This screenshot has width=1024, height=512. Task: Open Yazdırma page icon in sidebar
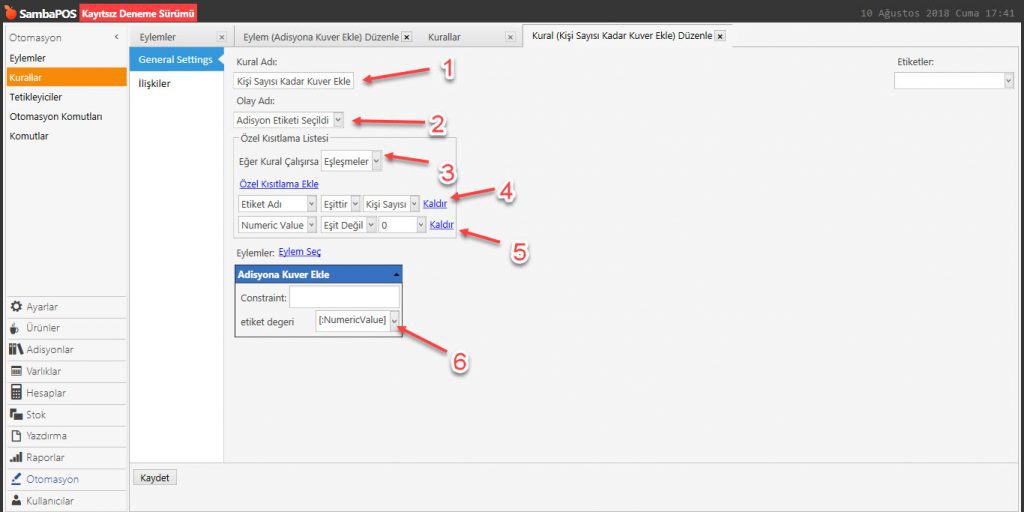[16, 436]
